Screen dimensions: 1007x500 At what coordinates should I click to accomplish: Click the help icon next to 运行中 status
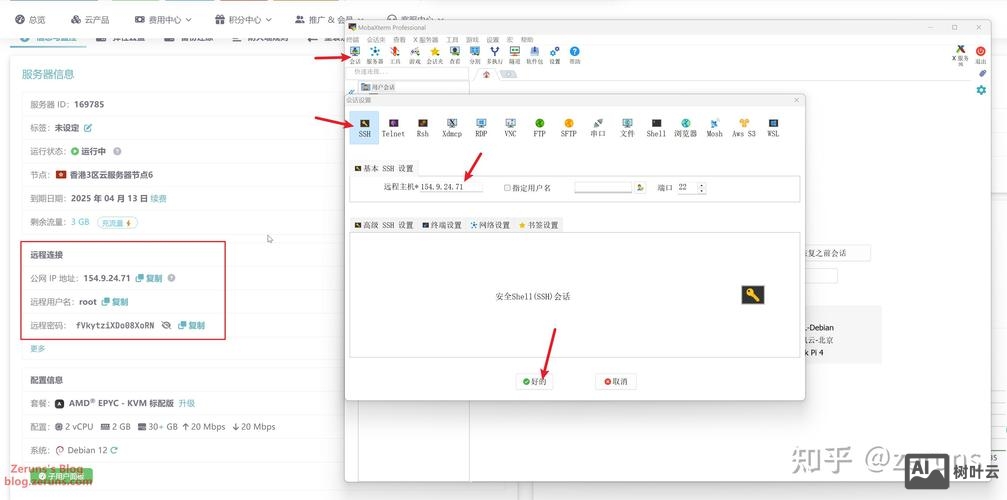pos(117,151)
